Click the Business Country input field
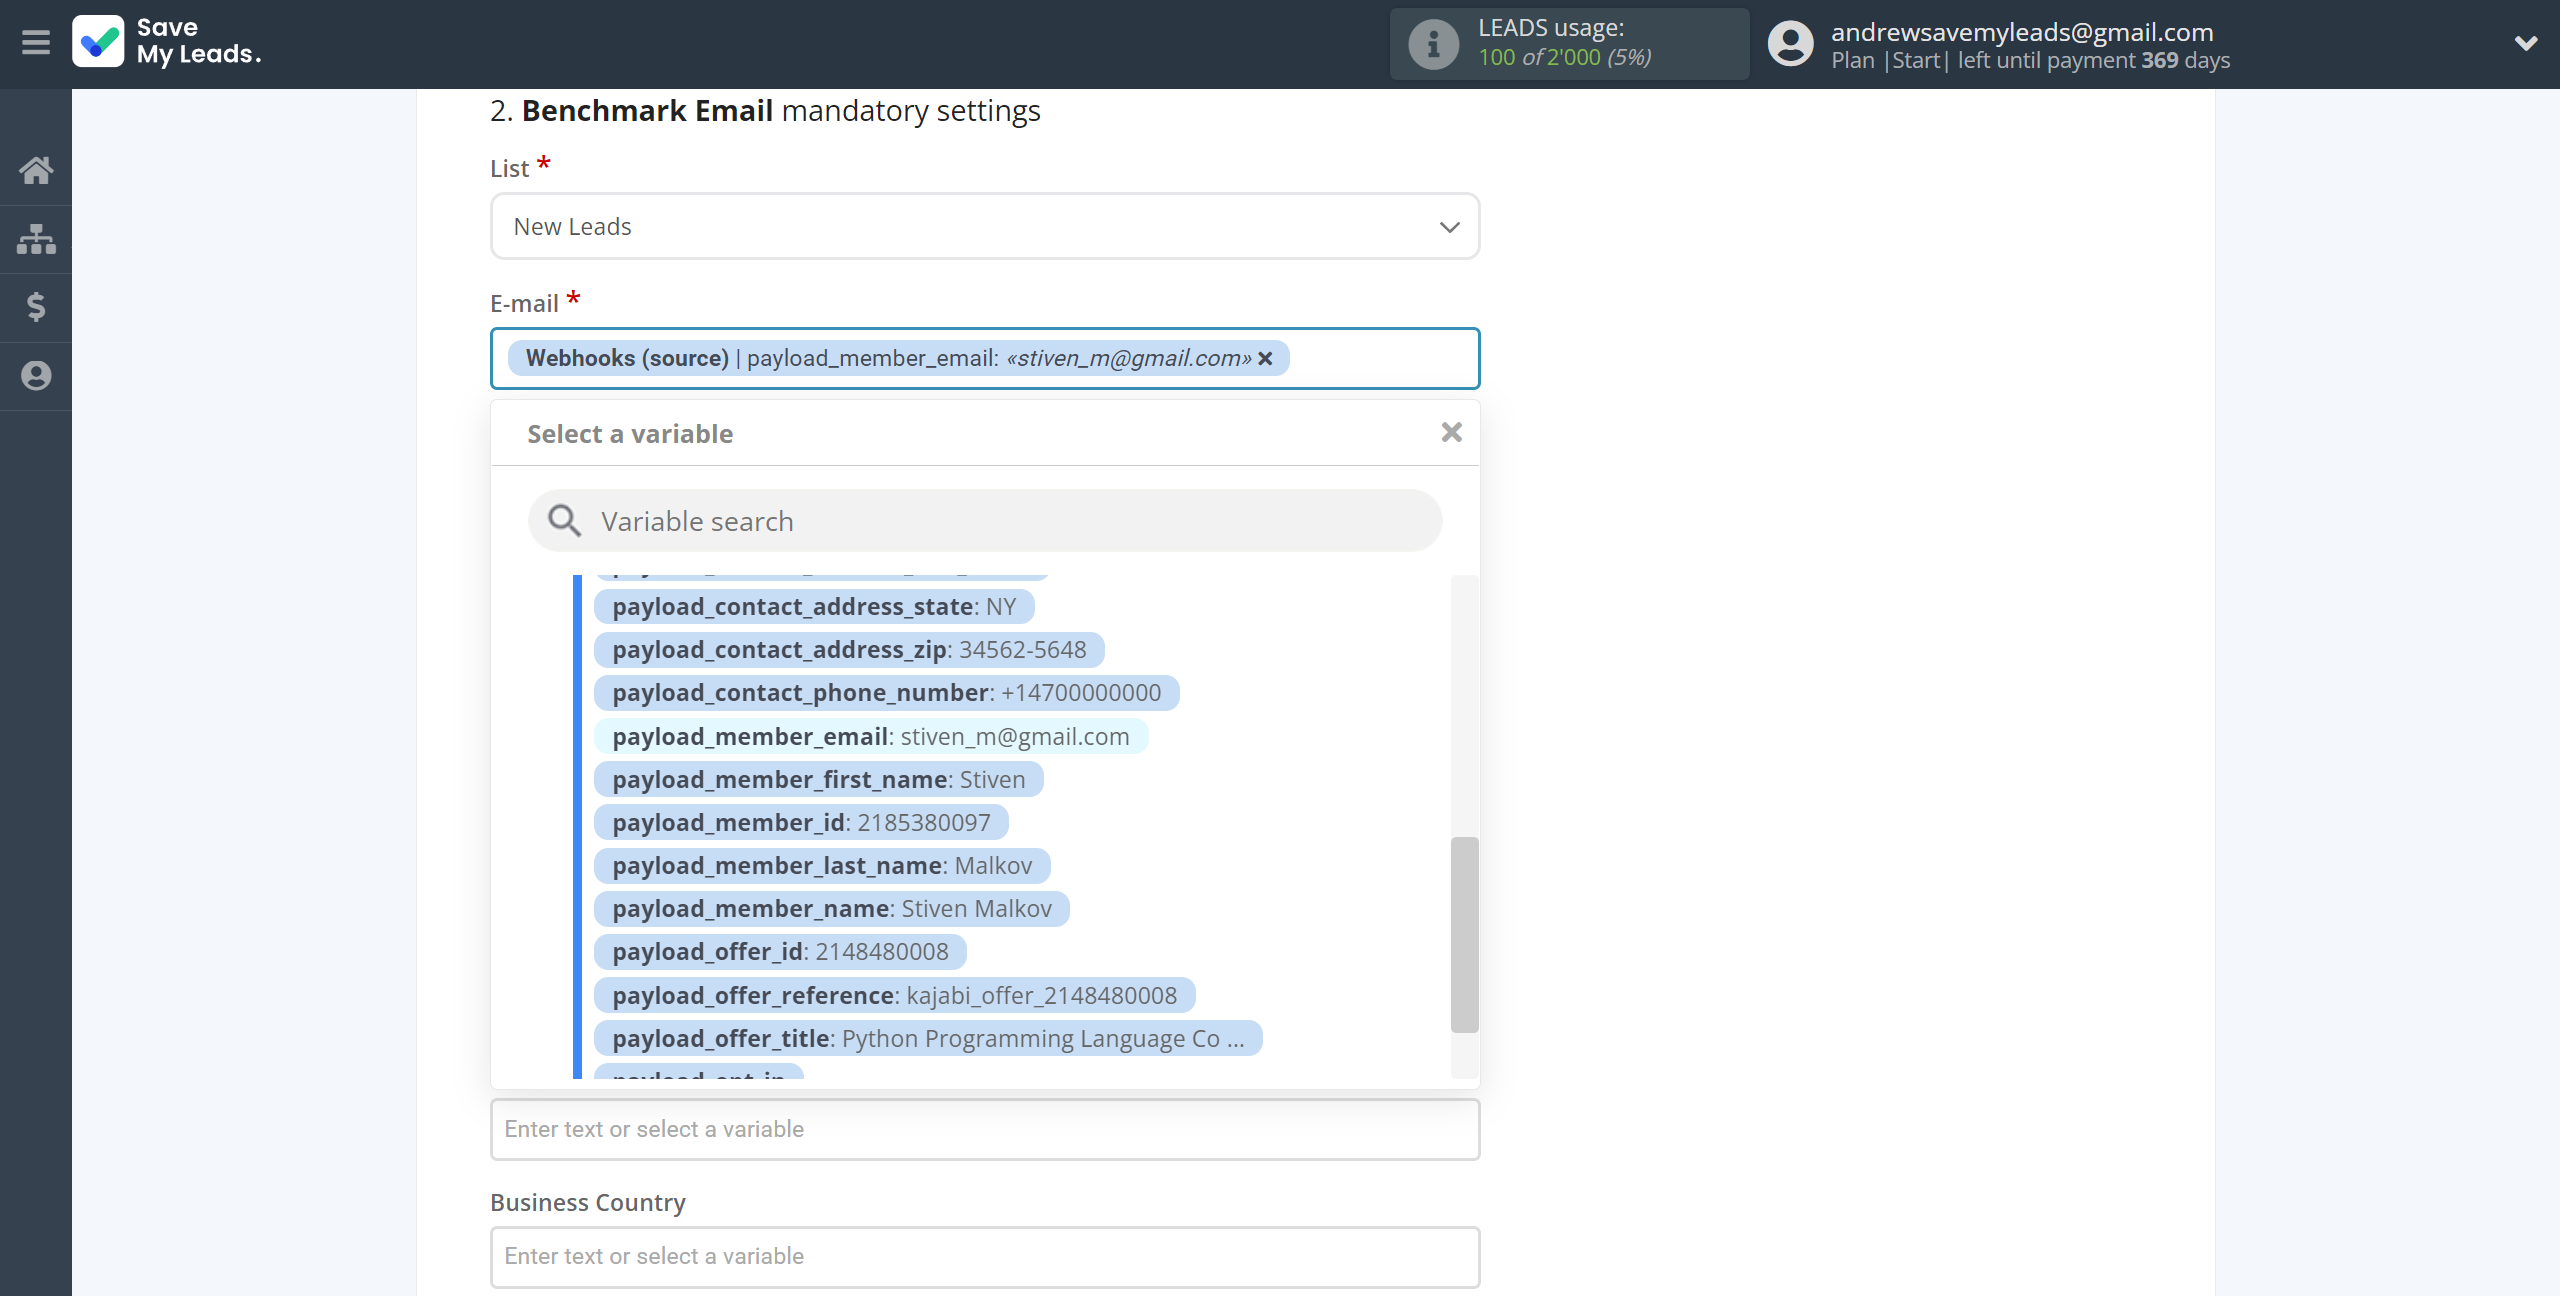This screenshot has height=1296, width=2560. click(x=985, y=1257)
